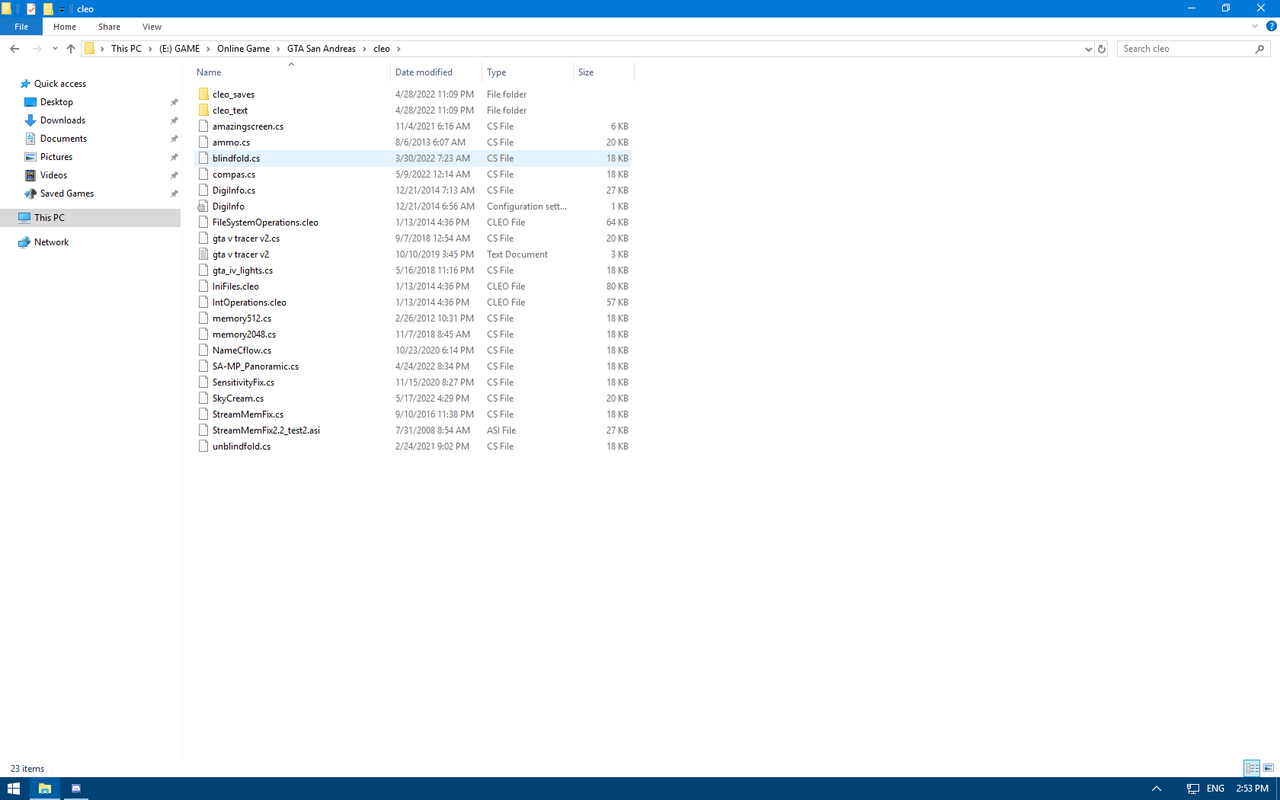Select the ammo.cs file icon

point(204,142)
